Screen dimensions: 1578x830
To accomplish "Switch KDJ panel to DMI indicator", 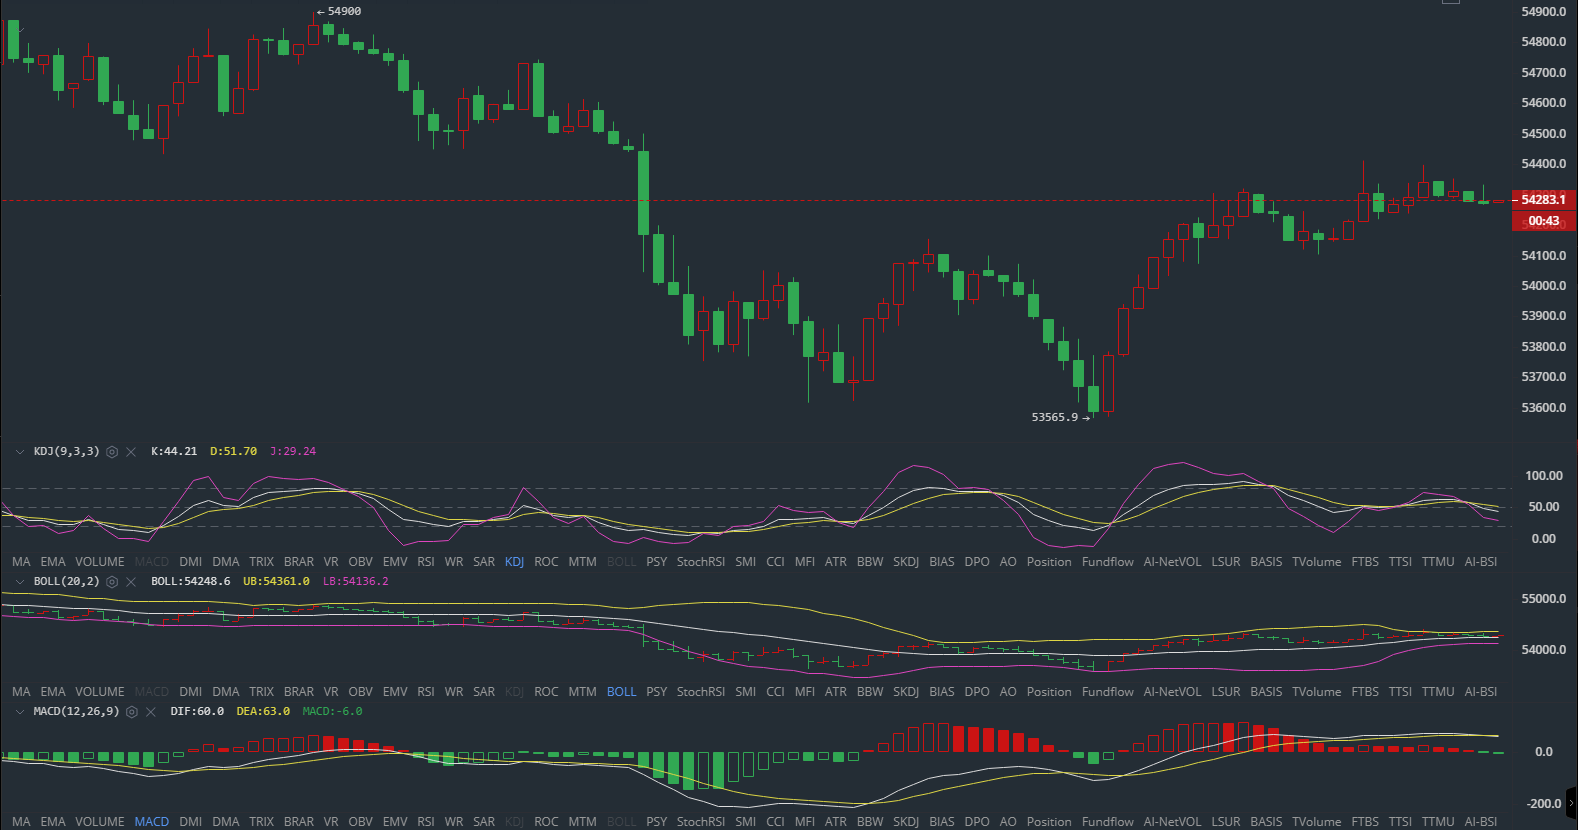I will pyautogui.click(x=190, y=562).
